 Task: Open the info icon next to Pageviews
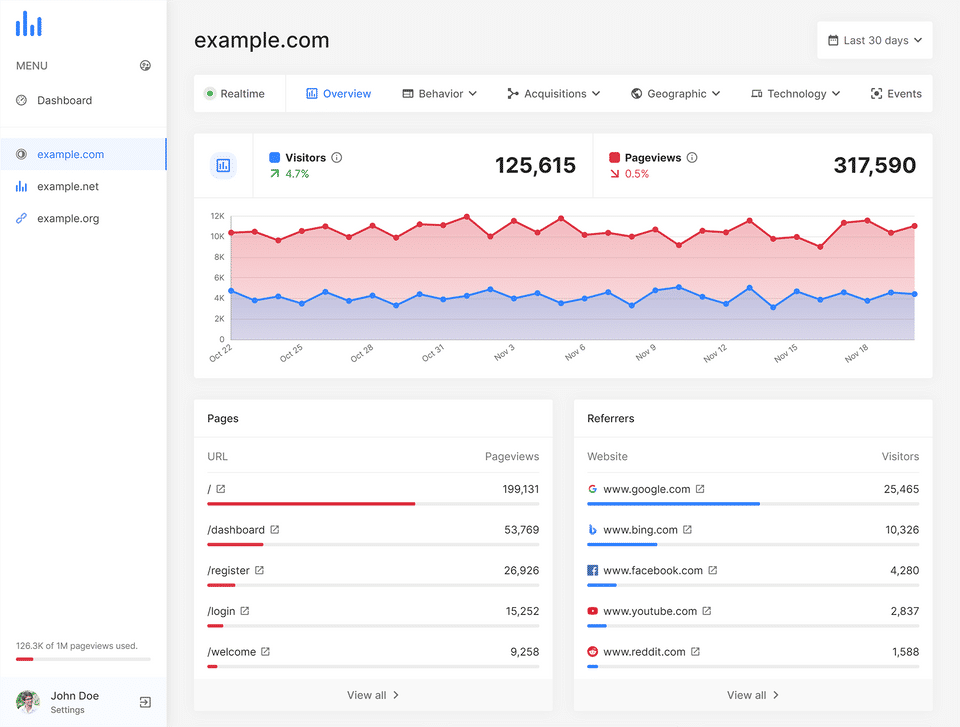tap(692, 157)
